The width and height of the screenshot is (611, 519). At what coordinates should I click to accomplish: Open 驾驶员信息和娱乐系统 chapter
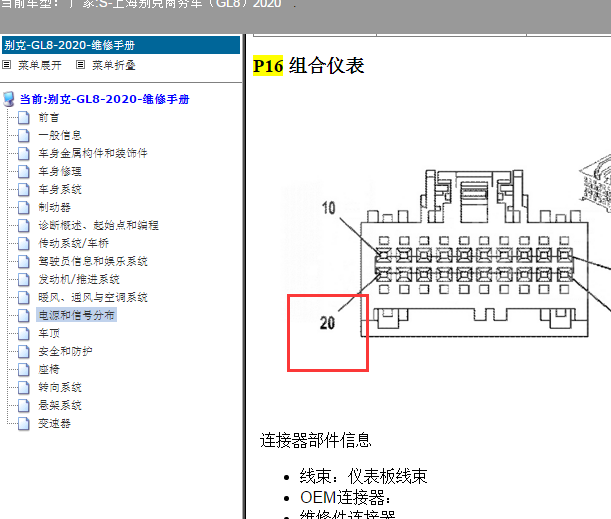93,261
